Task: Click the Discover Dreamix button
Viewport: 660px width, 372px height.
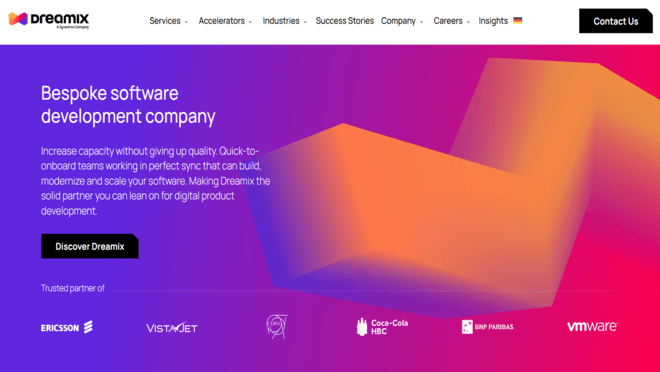Action: (x=90, y=246)
